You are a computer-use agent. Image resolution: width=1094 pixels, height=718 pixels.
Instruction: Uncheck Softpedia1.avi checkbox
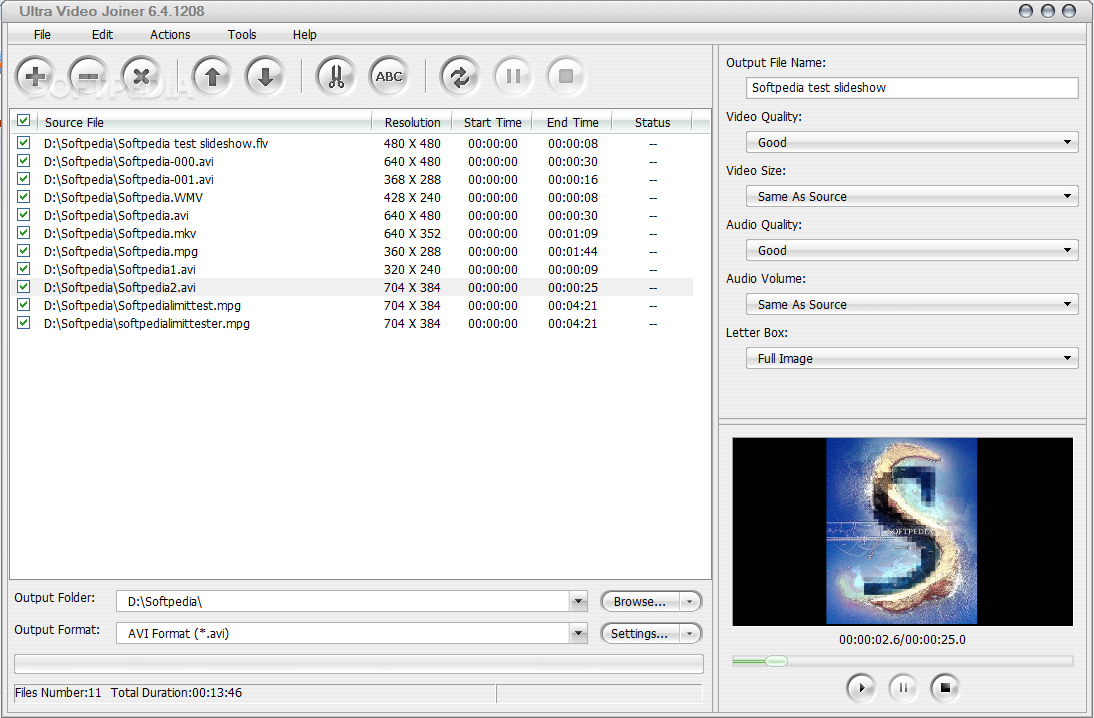pyautogui.click(x=24, y=269)
